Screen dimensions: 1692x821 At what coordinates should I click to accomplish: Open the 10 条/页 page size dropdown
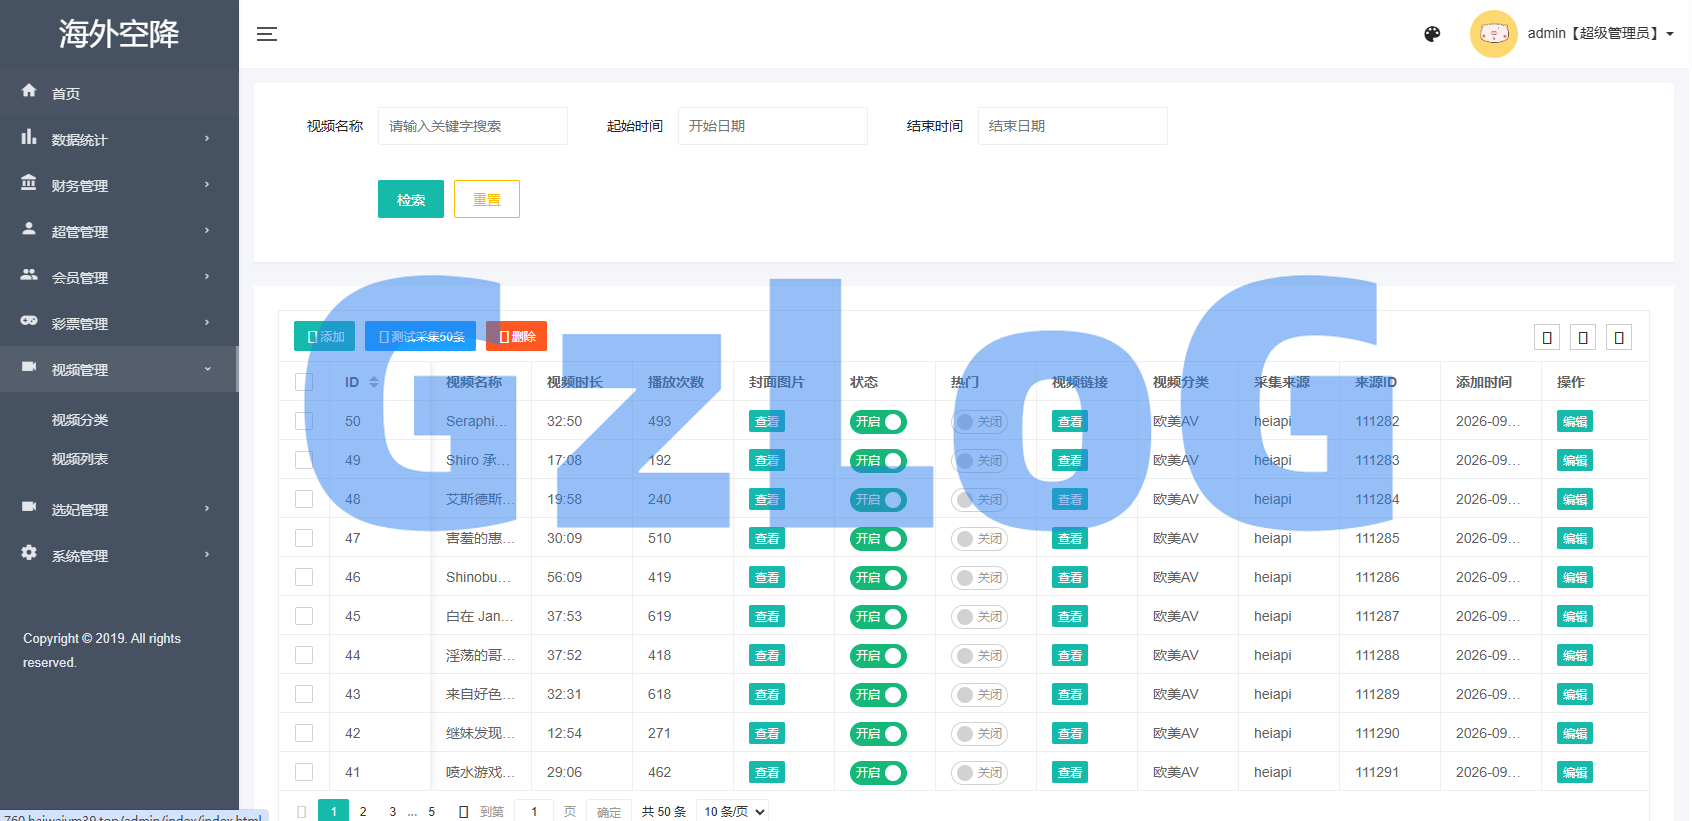tap(734, 811)
